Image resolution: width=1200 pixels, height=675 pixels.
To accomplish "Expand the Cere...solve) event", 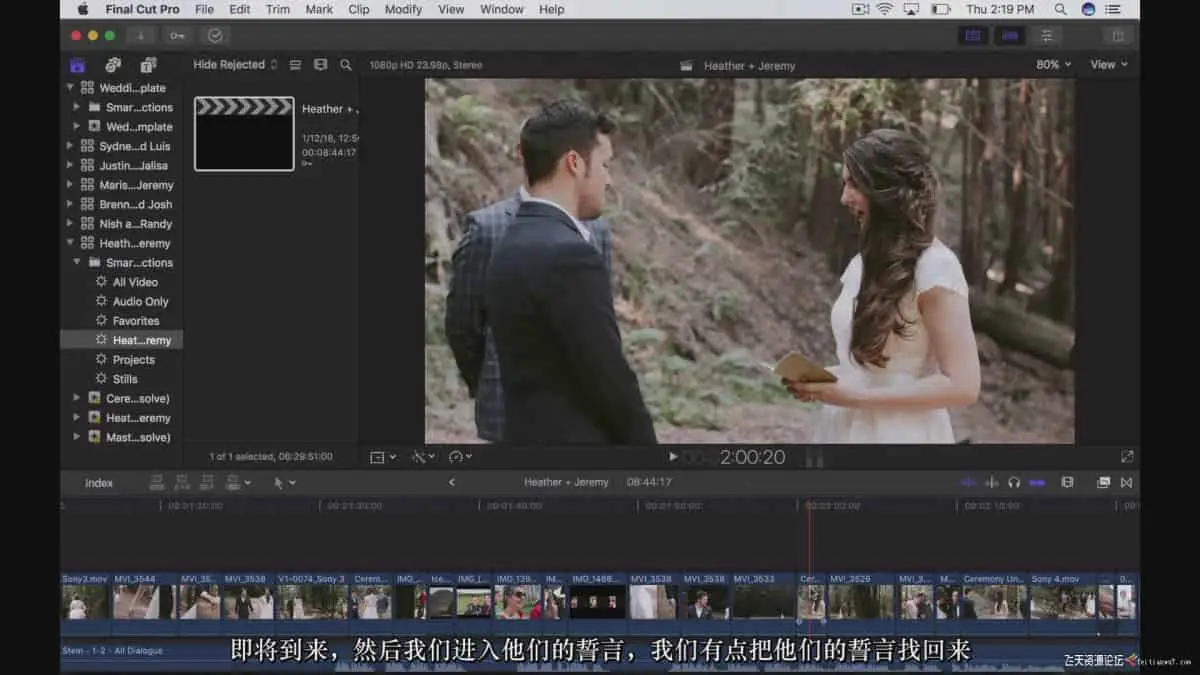I will [77, 398].
